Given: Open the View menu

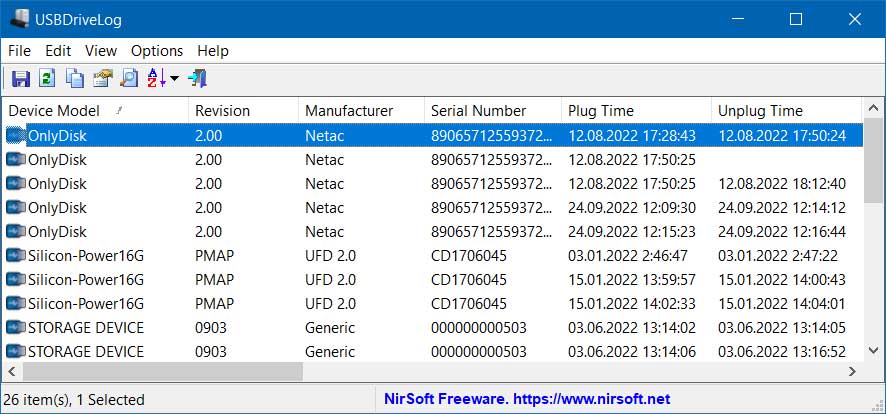Looking at the screenshot, I should 101,51.
